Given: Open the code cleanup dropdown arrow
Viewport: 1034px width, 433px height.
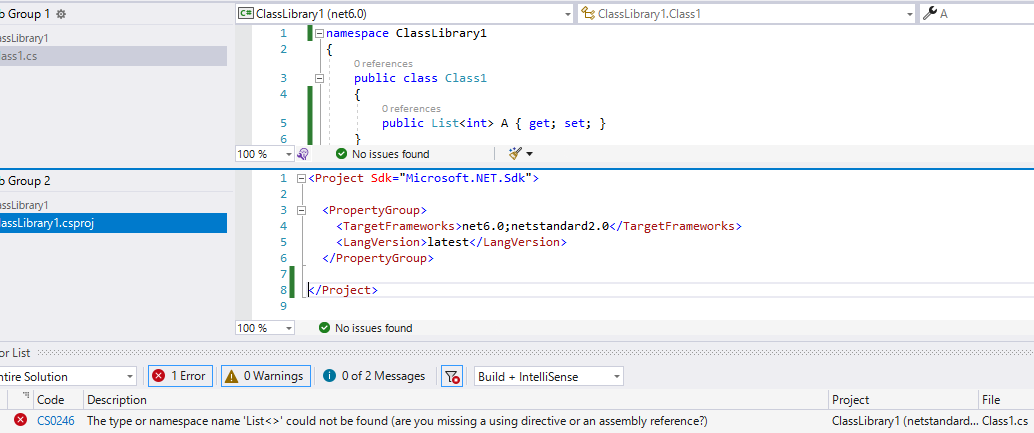Looking at the screenshot, I should [x=529, y=155].
